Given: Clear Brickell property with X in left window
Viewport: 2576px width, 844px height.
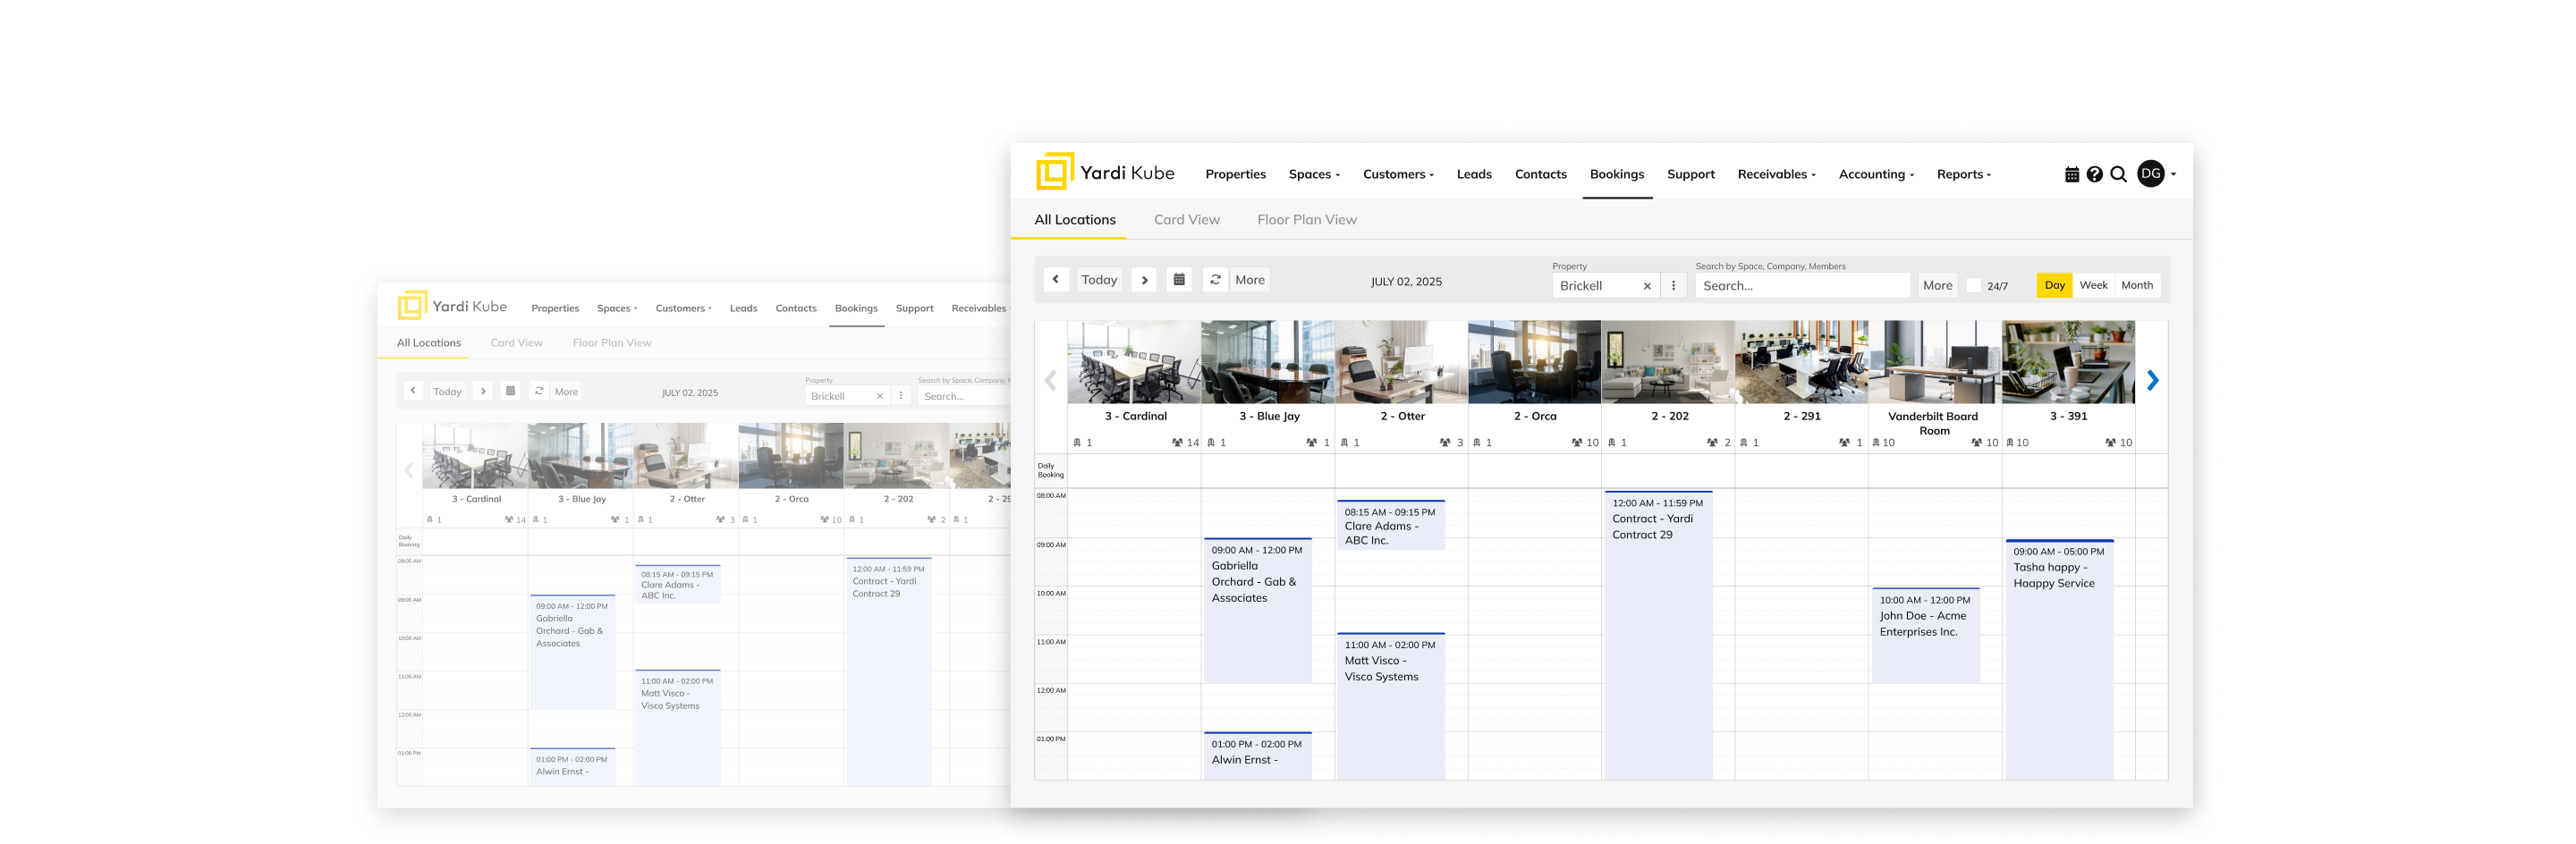Looking at the screenshot, I should coord(880,397).
